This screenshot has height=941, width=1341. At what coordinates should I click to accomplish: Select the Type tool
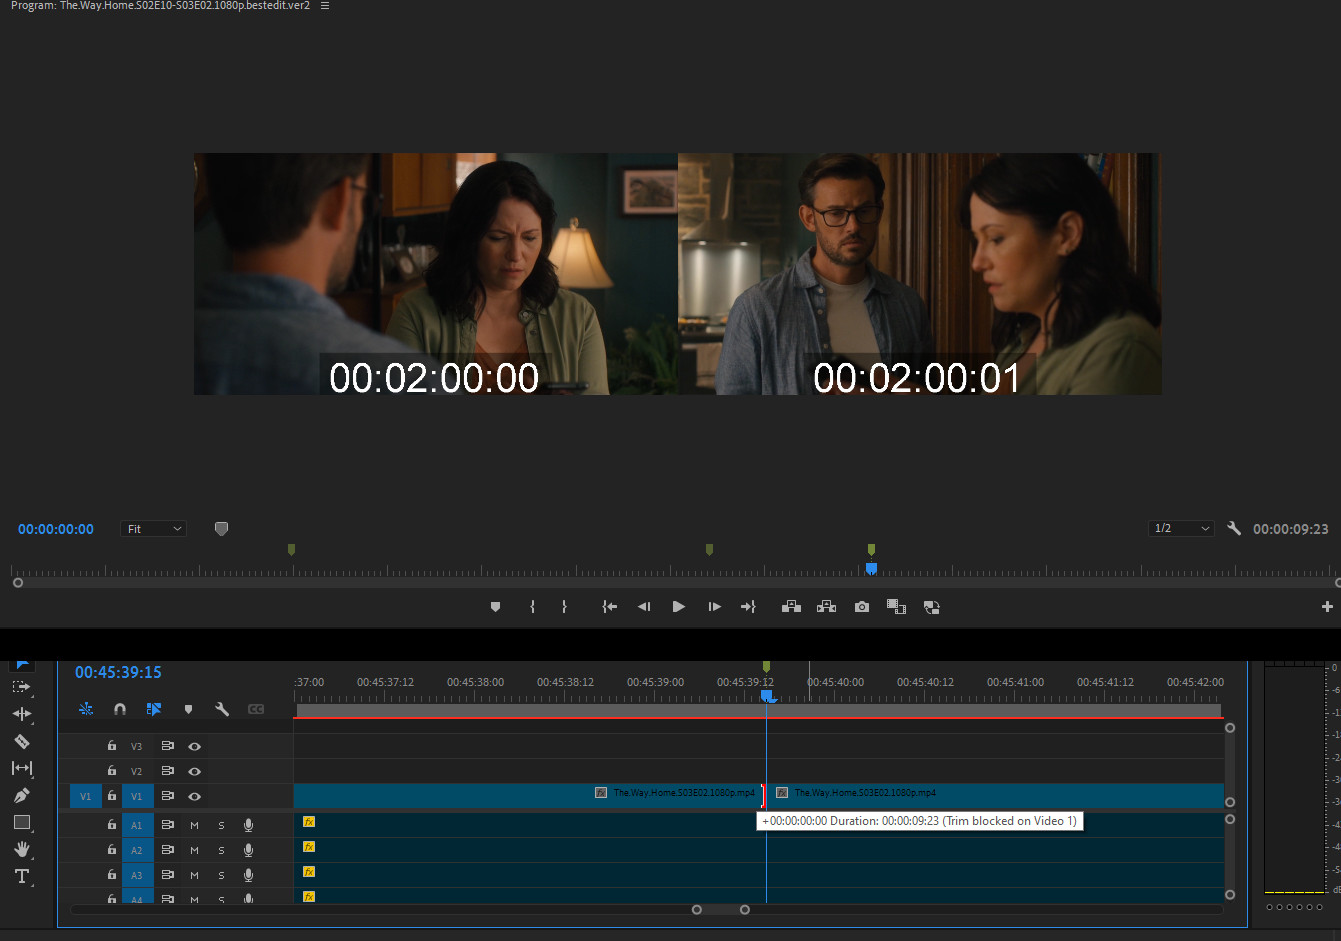tap(21, 876)
